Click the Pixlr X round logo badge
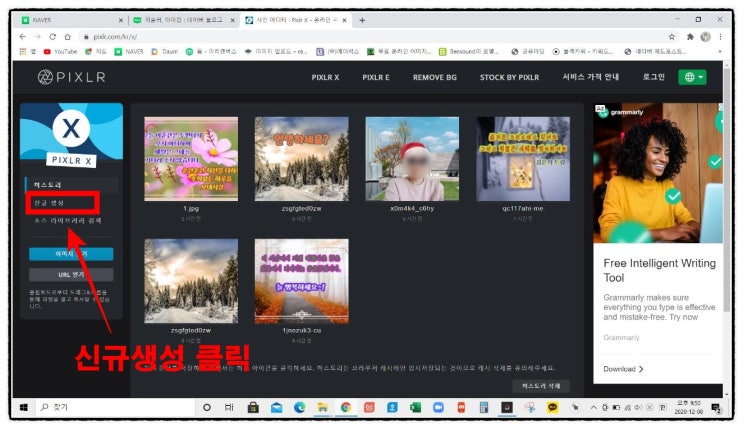This screenshot has height=429, width=743. coord(71,128)
